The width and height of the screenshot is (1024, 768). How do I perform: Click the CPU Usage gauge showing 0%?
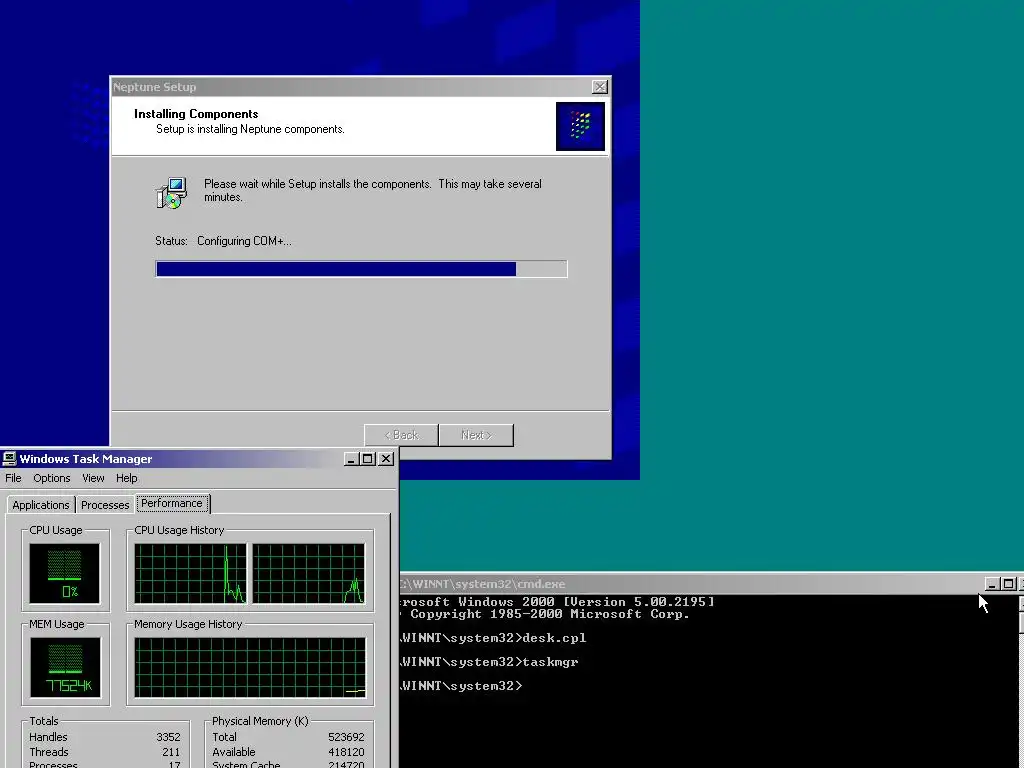click(65, 573)
